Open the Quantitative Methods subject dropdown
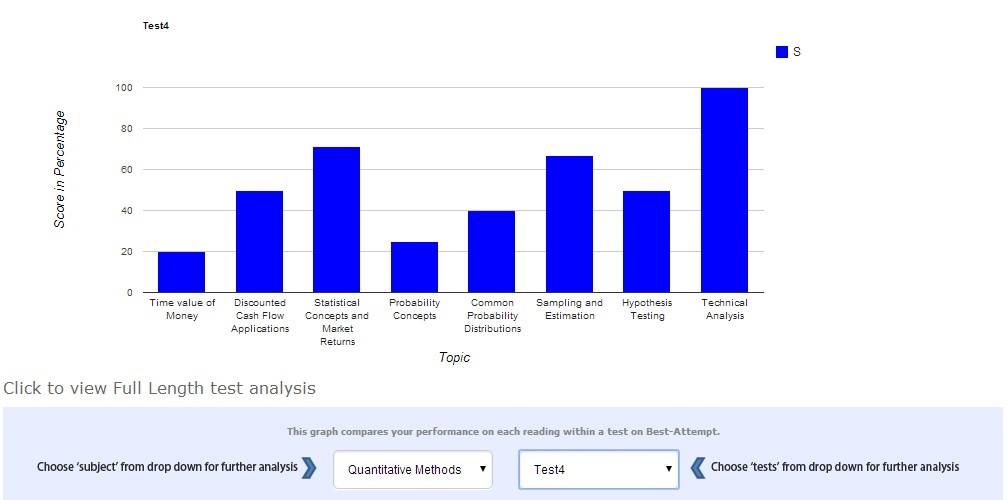This screenshot has height=500, width=1007. coord(413,469)
